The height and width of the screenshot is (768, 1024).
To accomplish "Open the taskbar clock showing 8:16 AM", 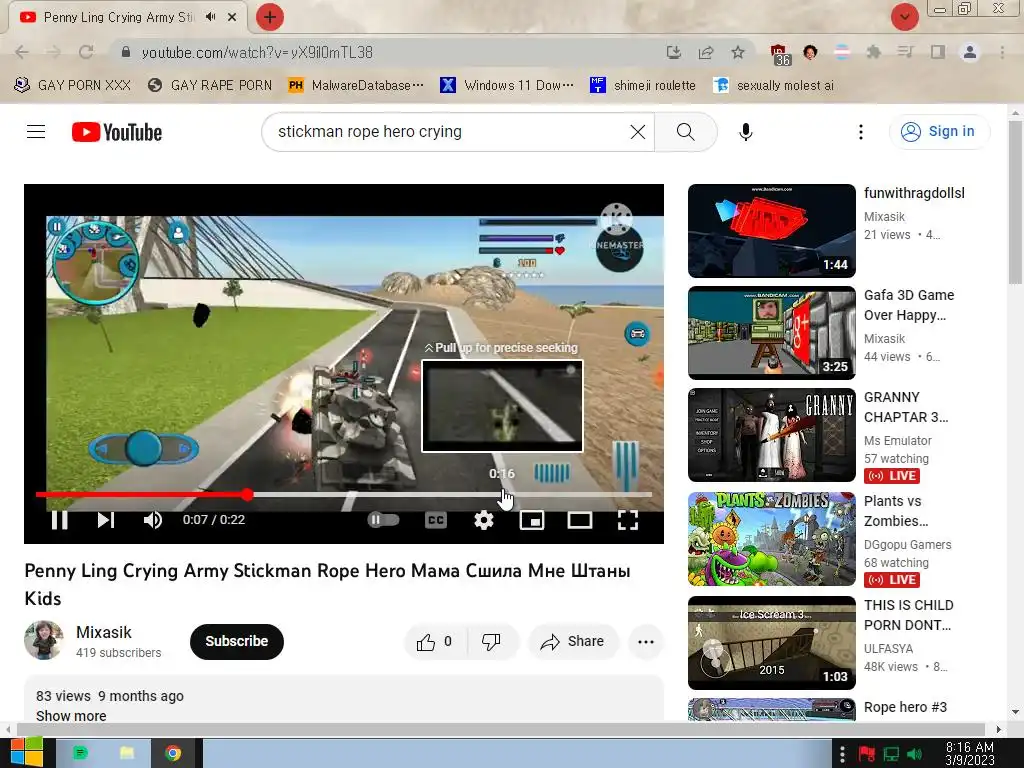I will pyautogui.click(x=970, y=754).
